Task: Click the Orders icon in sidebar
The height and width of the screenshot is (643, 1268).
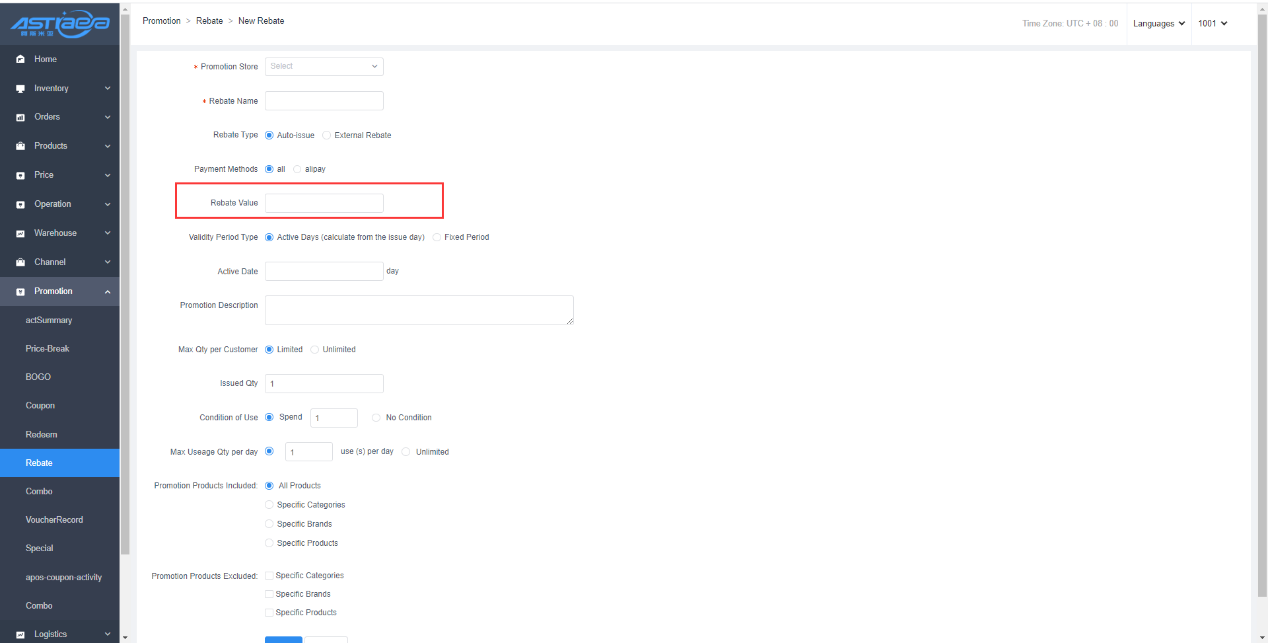Action: tap(20, 118)
